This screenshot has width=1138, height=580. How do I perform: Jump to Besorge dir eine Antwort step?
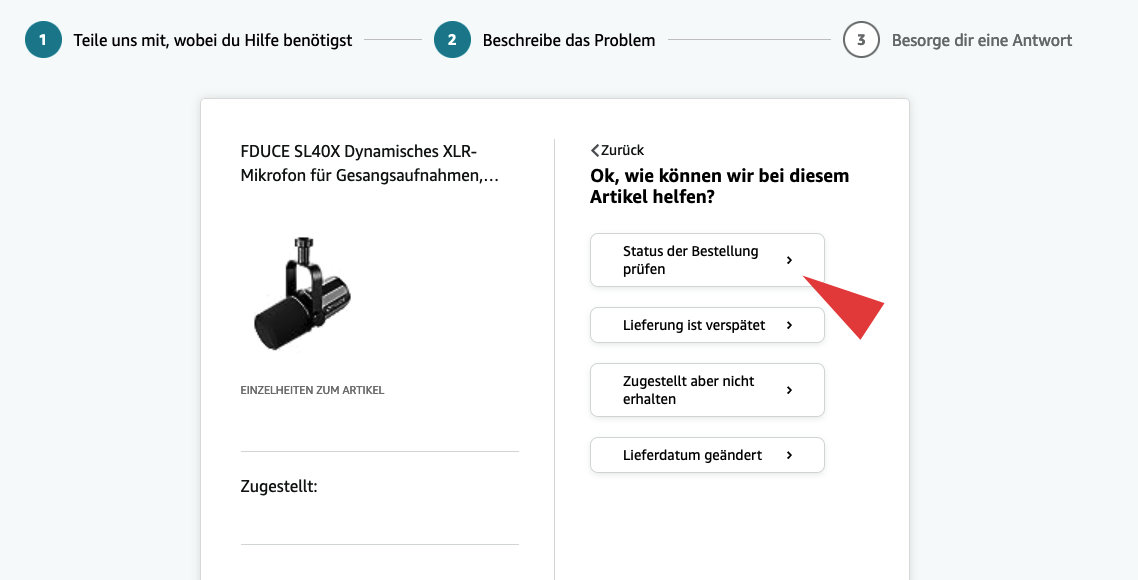pos(981,41)
